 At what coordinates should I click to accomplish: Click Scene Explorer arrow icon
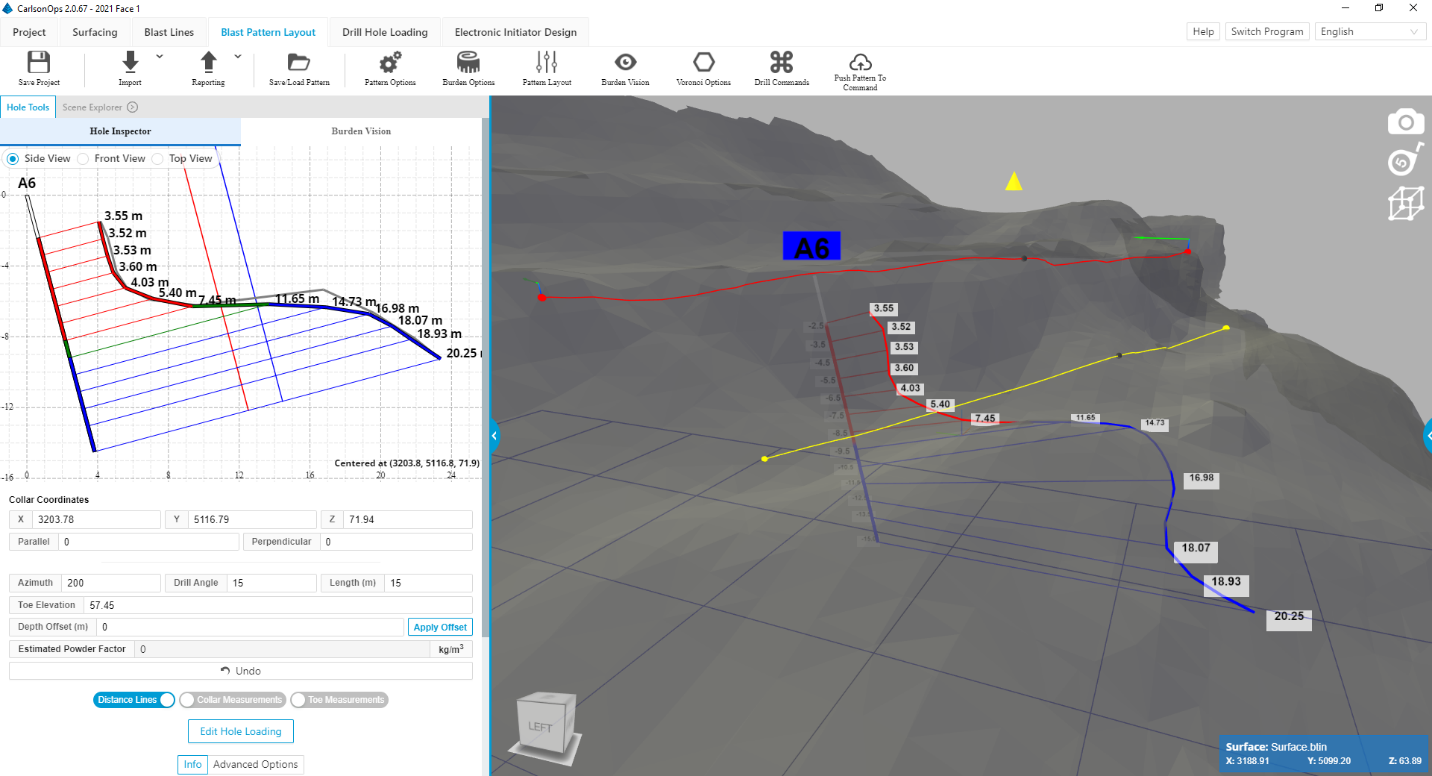point(132,107)
